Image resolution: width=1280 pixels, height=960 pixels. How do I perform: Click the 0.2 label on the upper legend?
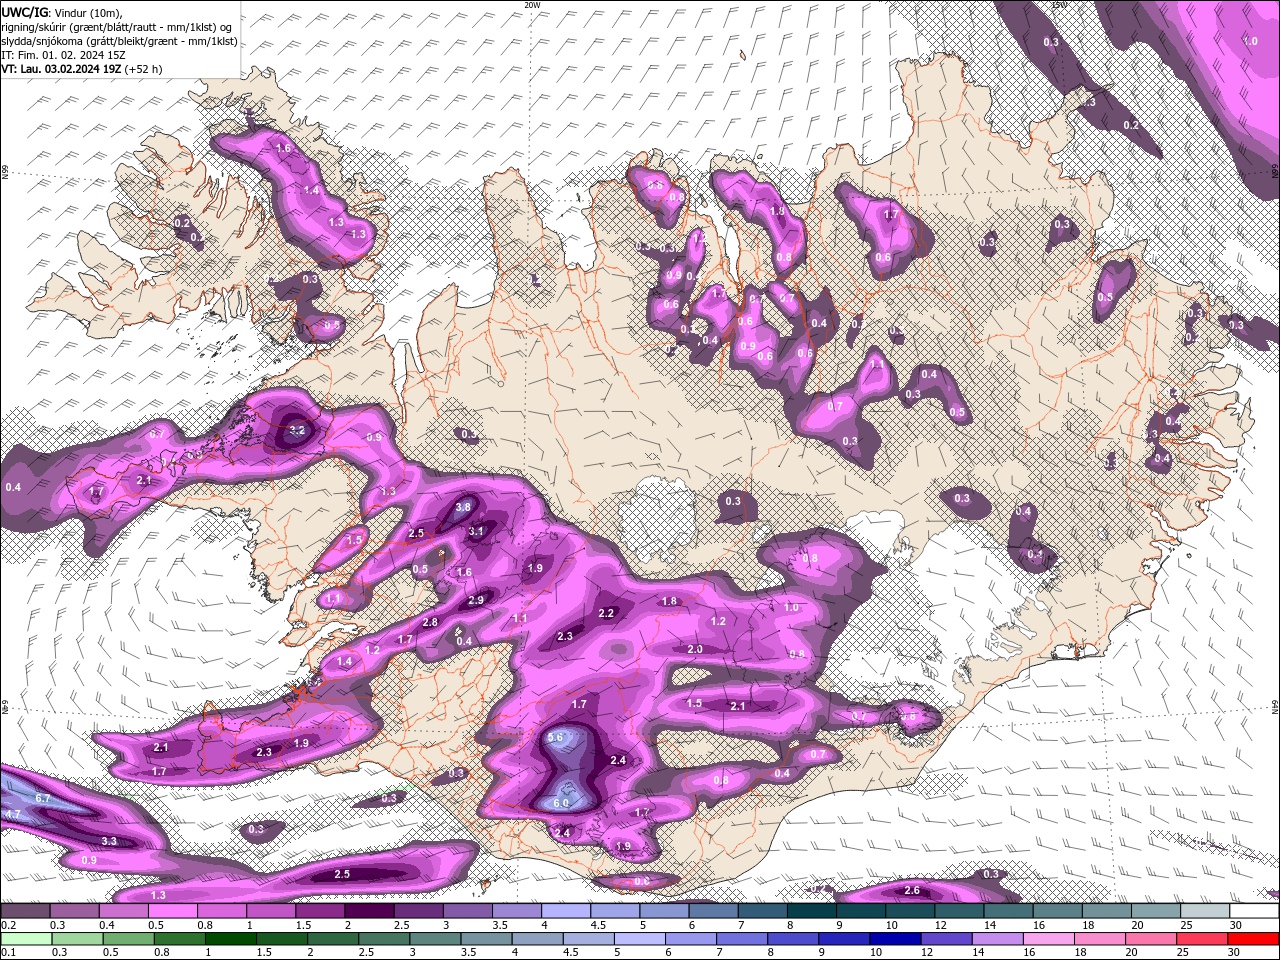pyautogui.click(x=8, y=926)
